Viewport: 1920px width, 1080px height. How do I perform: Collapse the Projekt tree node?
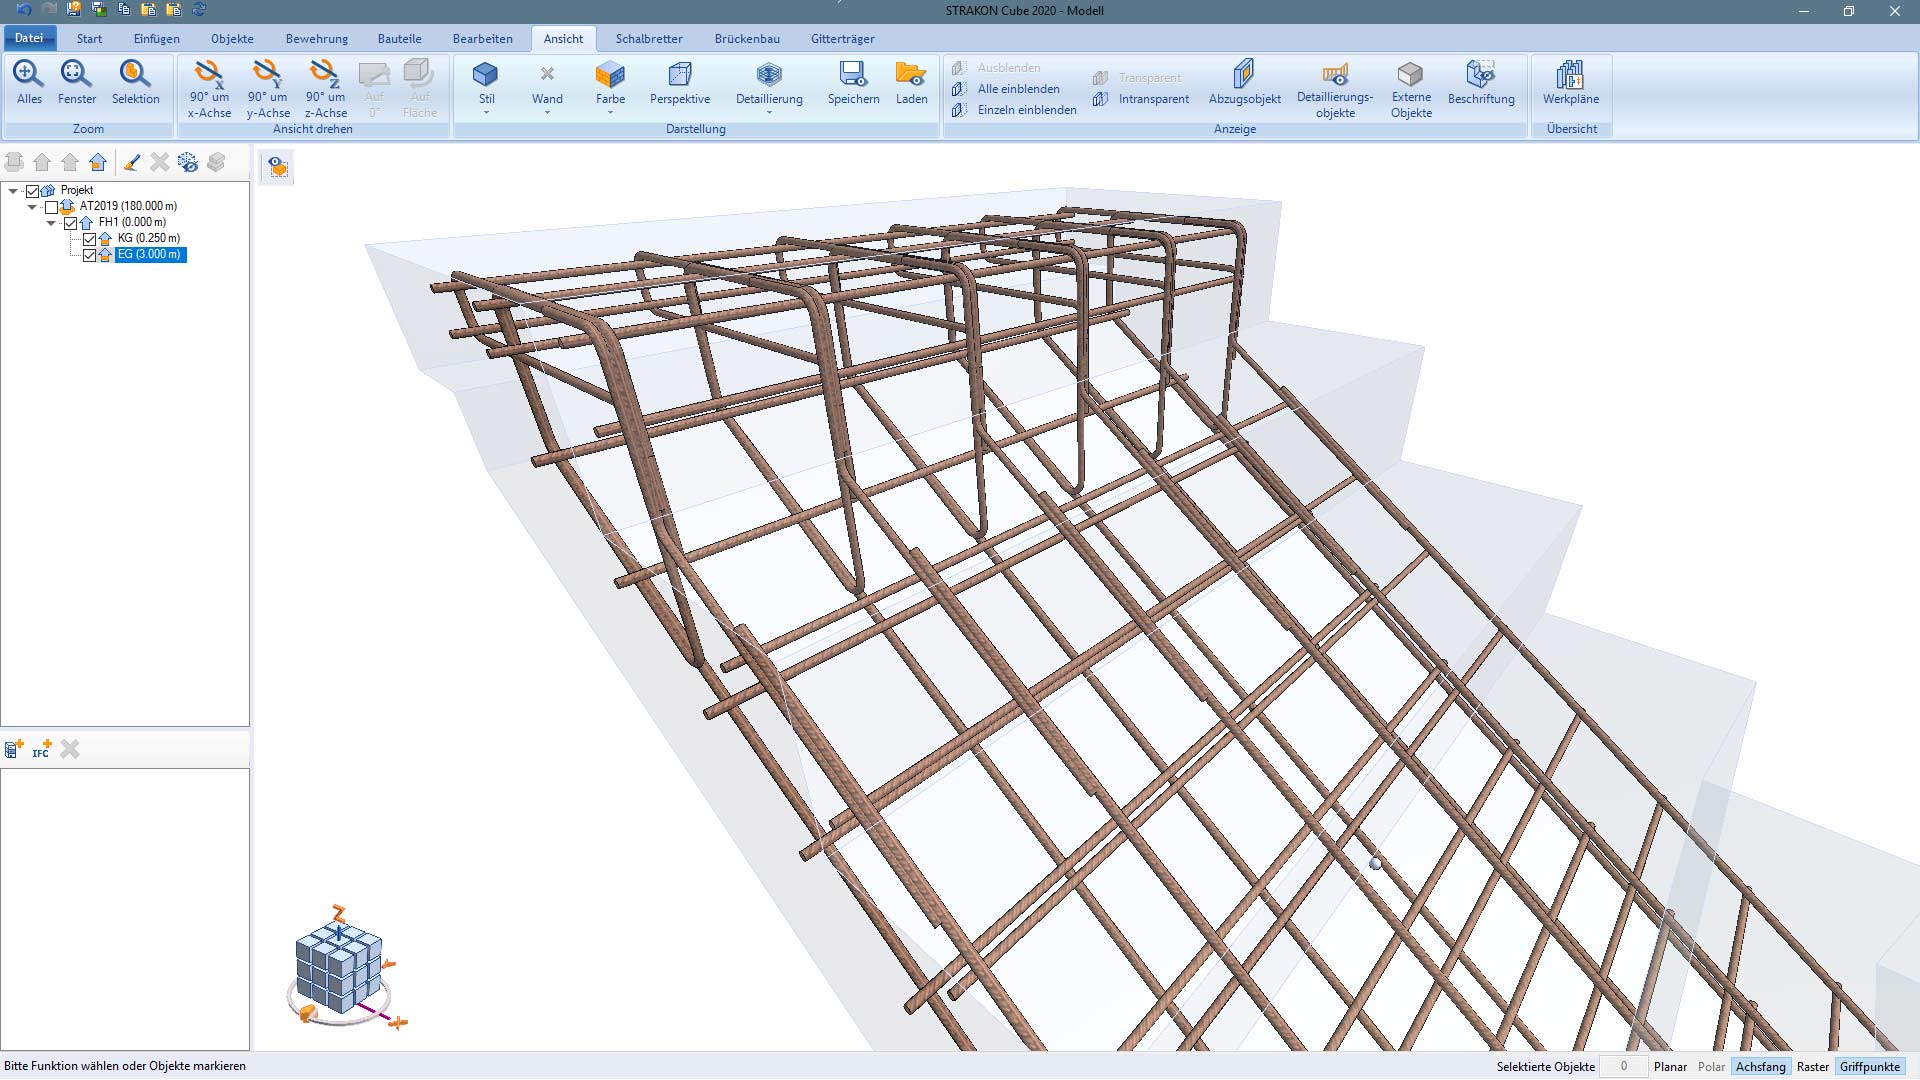(13, 191)
